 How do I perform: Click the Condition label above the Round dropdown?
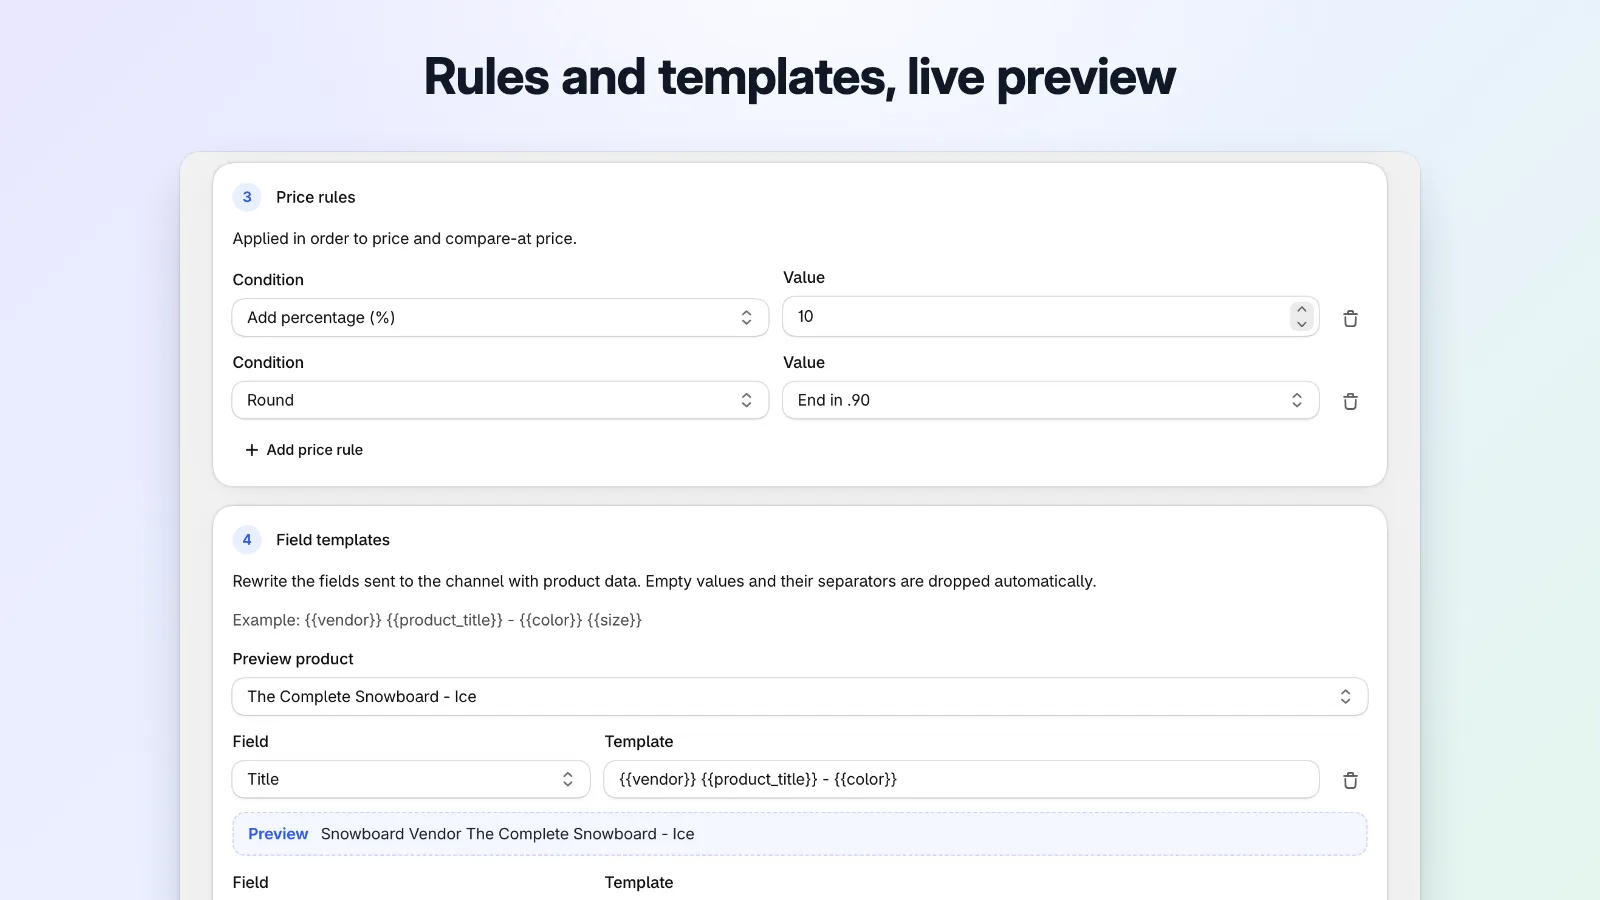point(268,362)
